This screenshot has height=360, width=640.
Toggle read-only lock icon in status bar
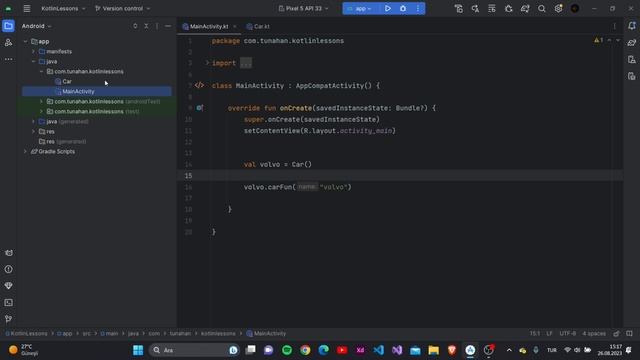point(616,333)
